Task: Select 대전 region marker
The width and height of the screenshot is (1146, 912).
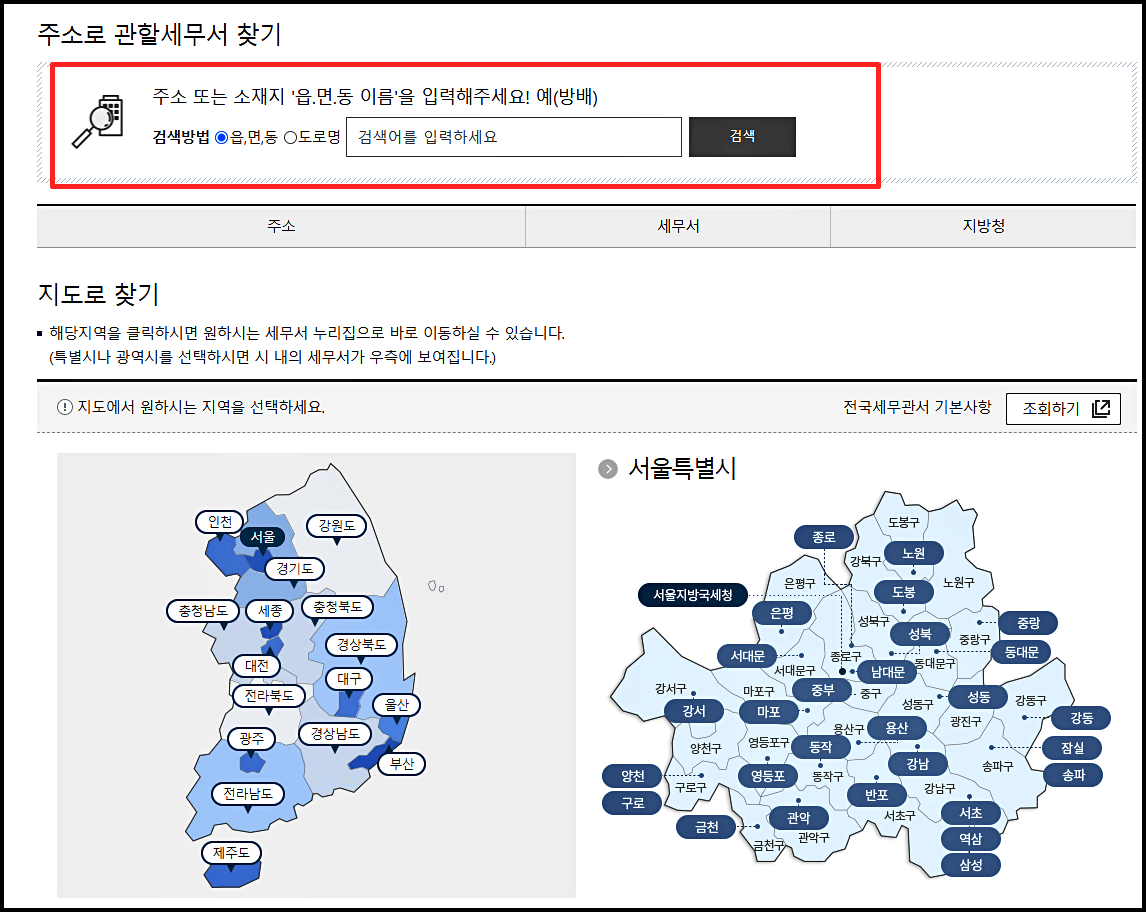Action: click(257, 666)
